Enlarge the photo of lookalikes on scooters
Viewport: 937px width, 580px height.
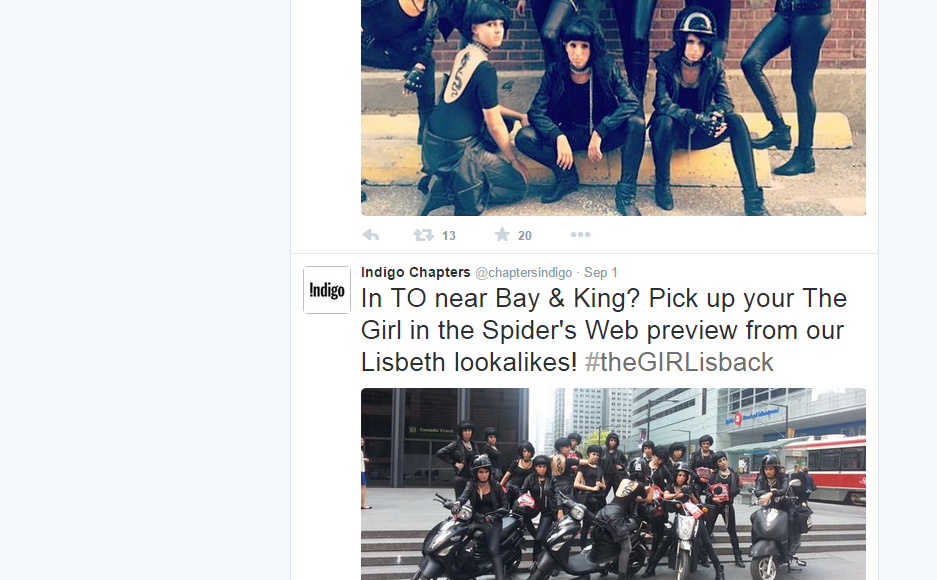tap(613, 483)
